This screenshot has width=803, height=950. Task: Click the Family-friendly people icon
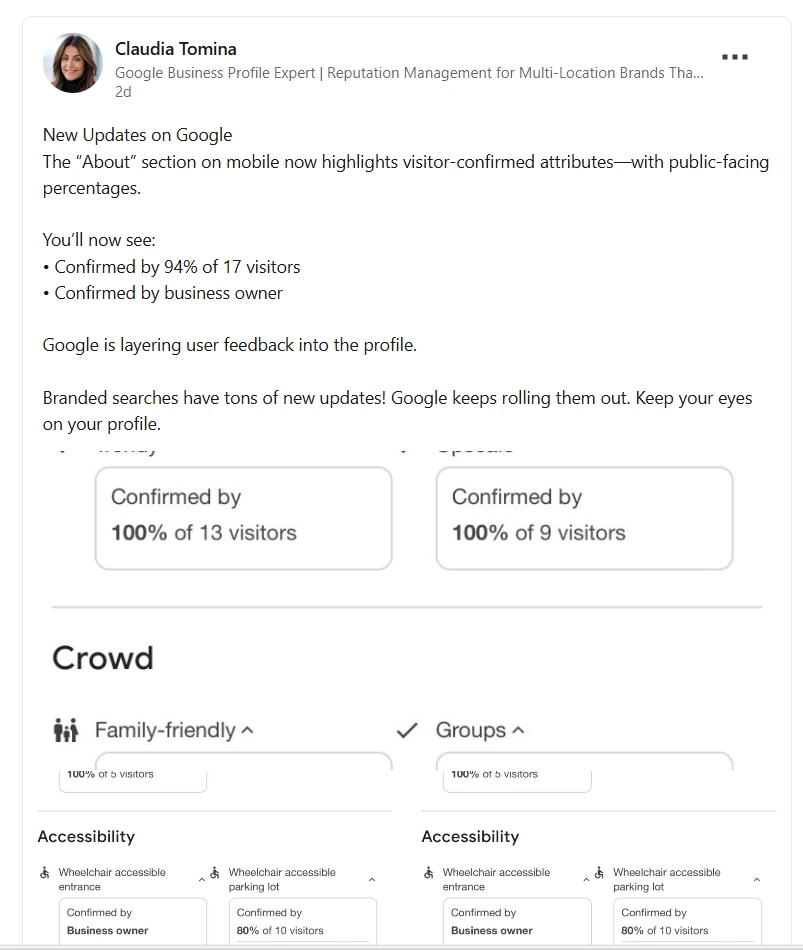pos(66,730)
